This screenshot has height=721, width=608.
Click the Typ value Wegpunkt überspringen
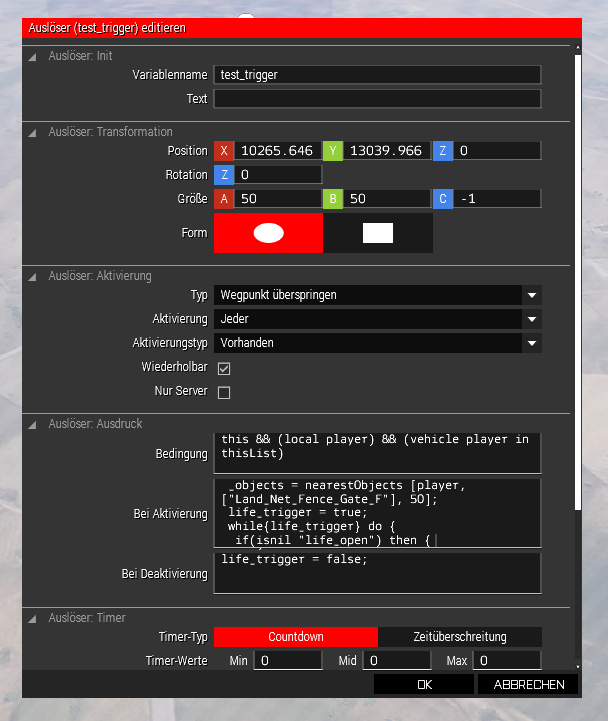pyautogui.click(x=279, y=295)
